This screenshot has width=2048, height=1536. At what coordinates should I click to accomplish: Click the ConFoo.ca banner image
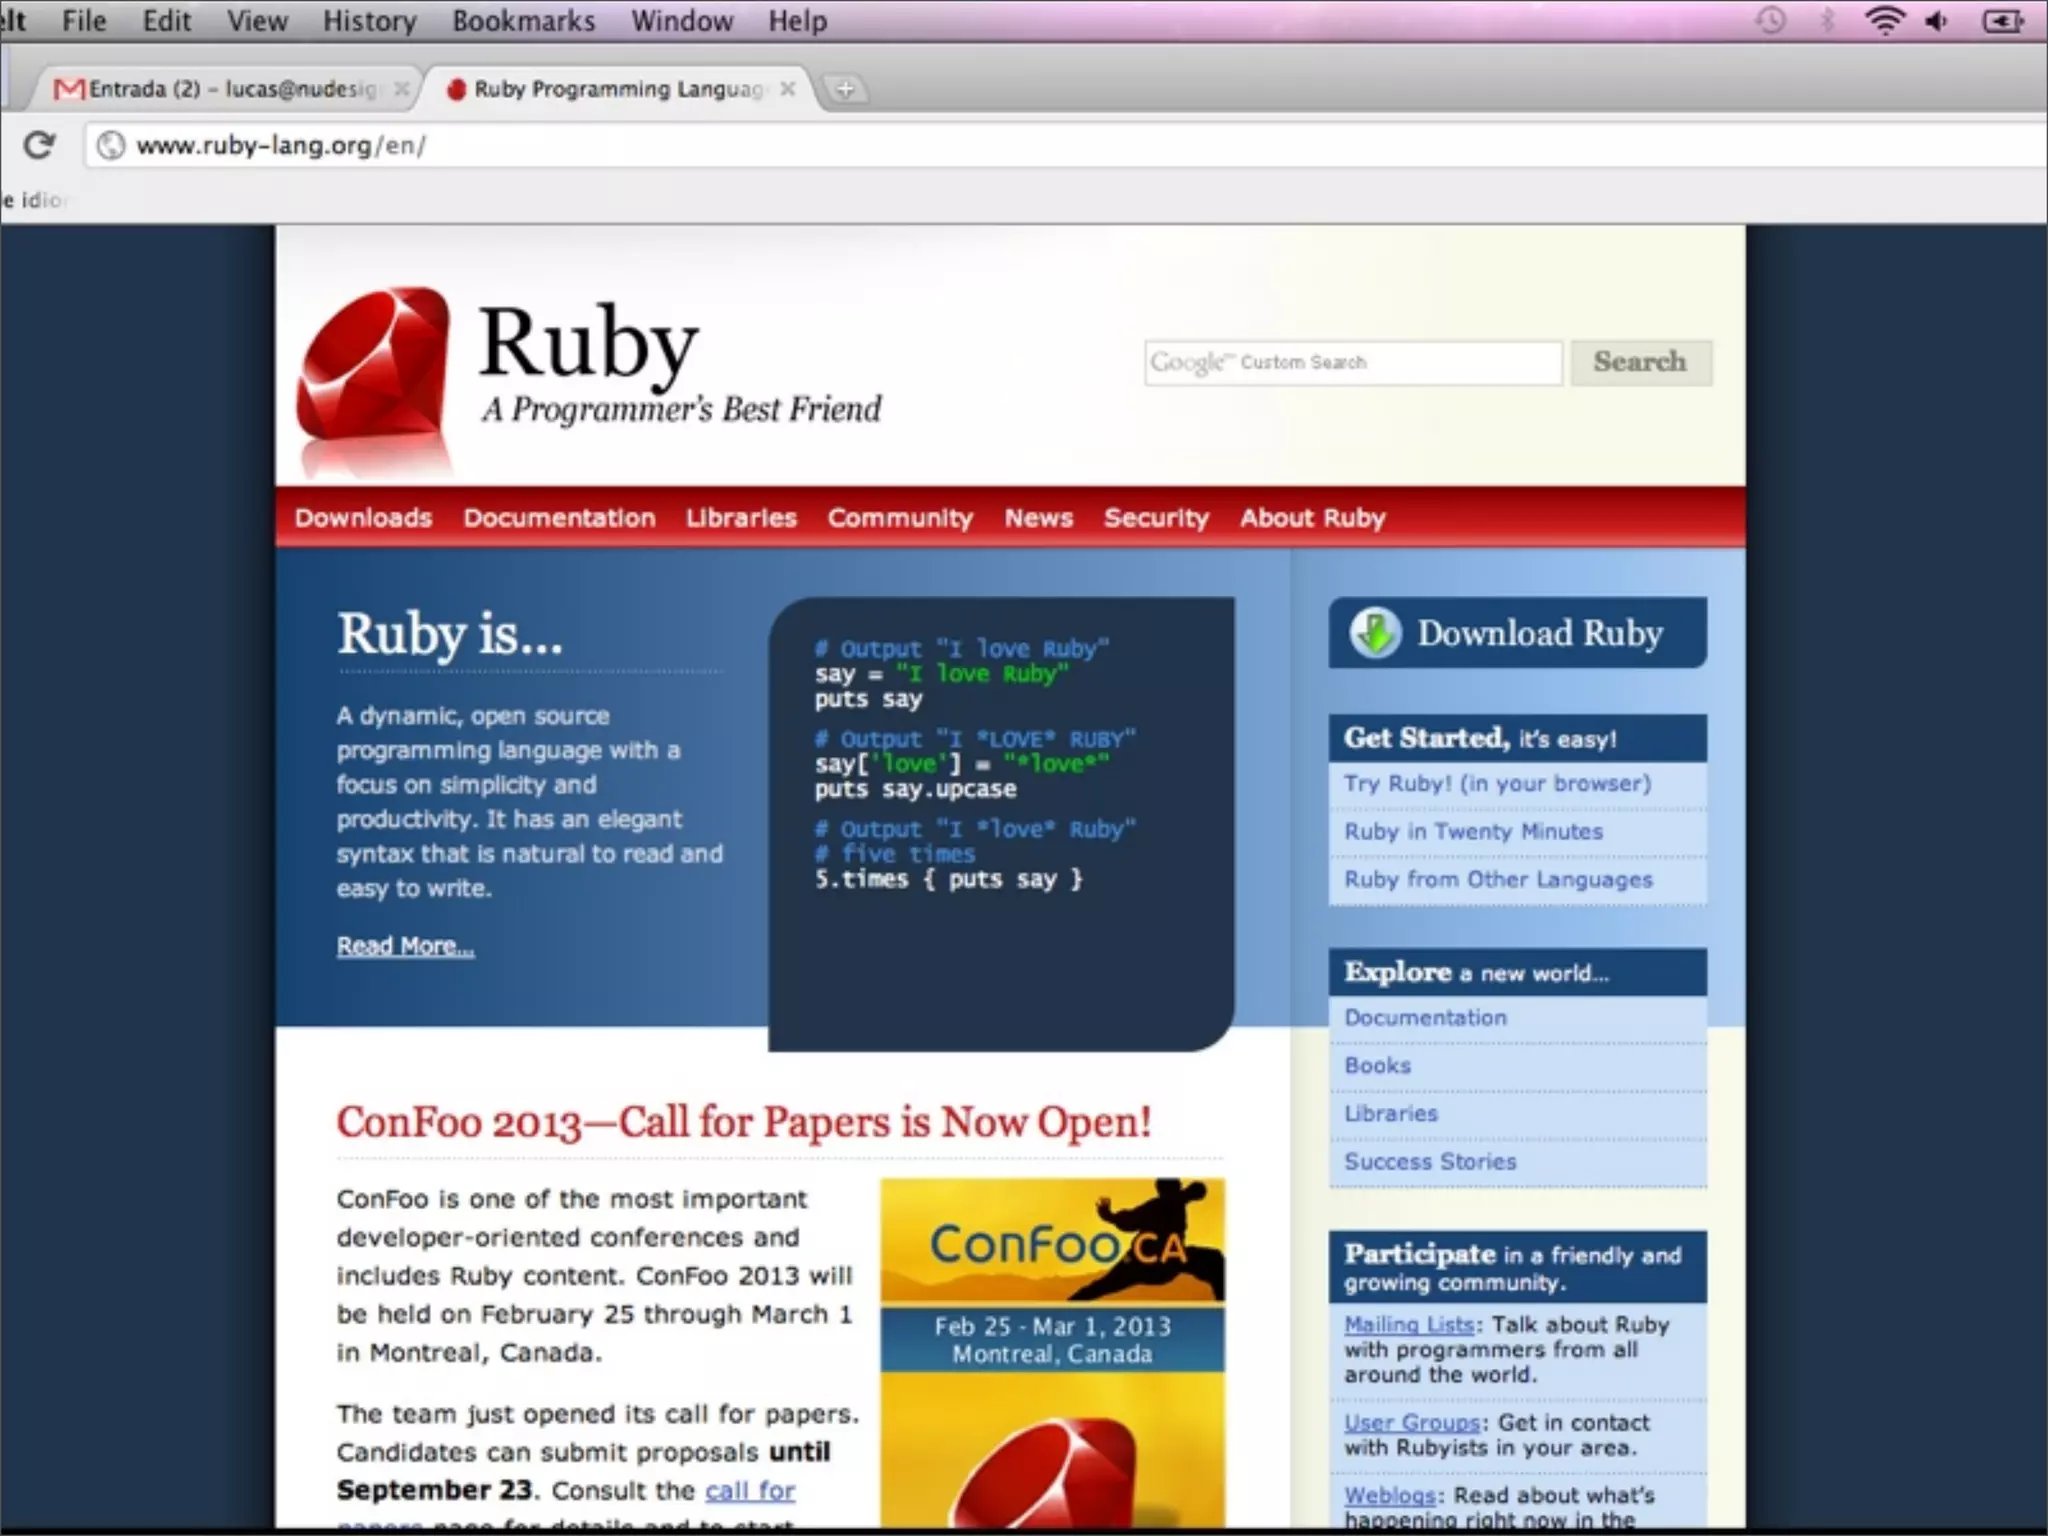click(x=1052, y=1352)
